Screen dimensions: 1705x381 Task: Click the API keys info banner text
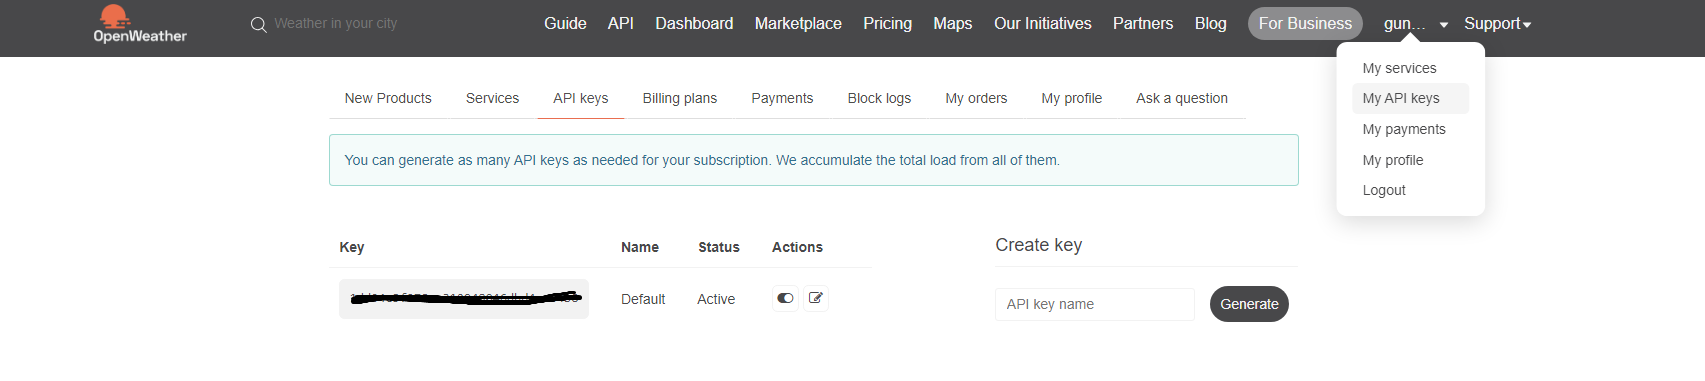(x=702, y=160)
